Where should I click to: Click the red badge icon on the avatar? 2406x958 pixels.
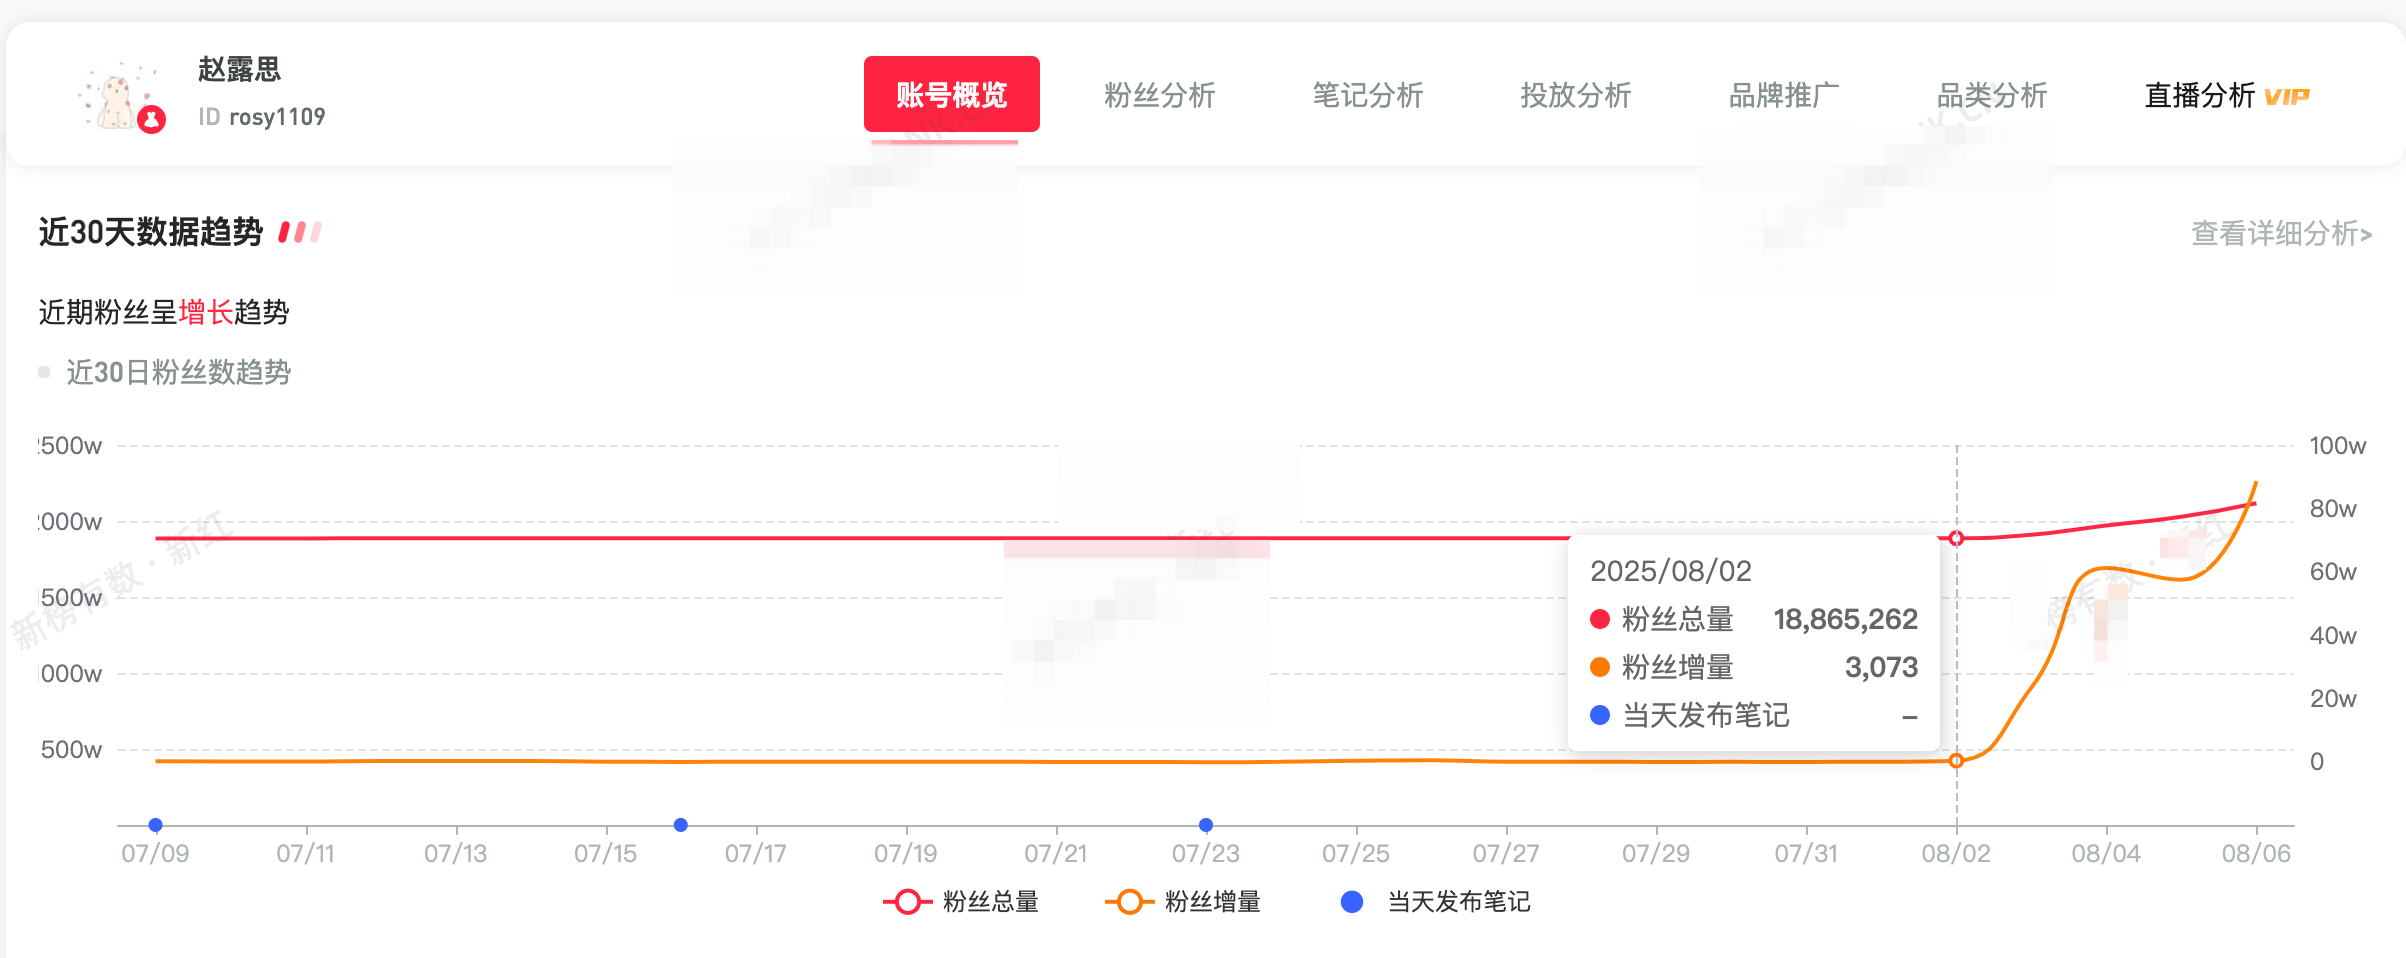tap(150, 119)
